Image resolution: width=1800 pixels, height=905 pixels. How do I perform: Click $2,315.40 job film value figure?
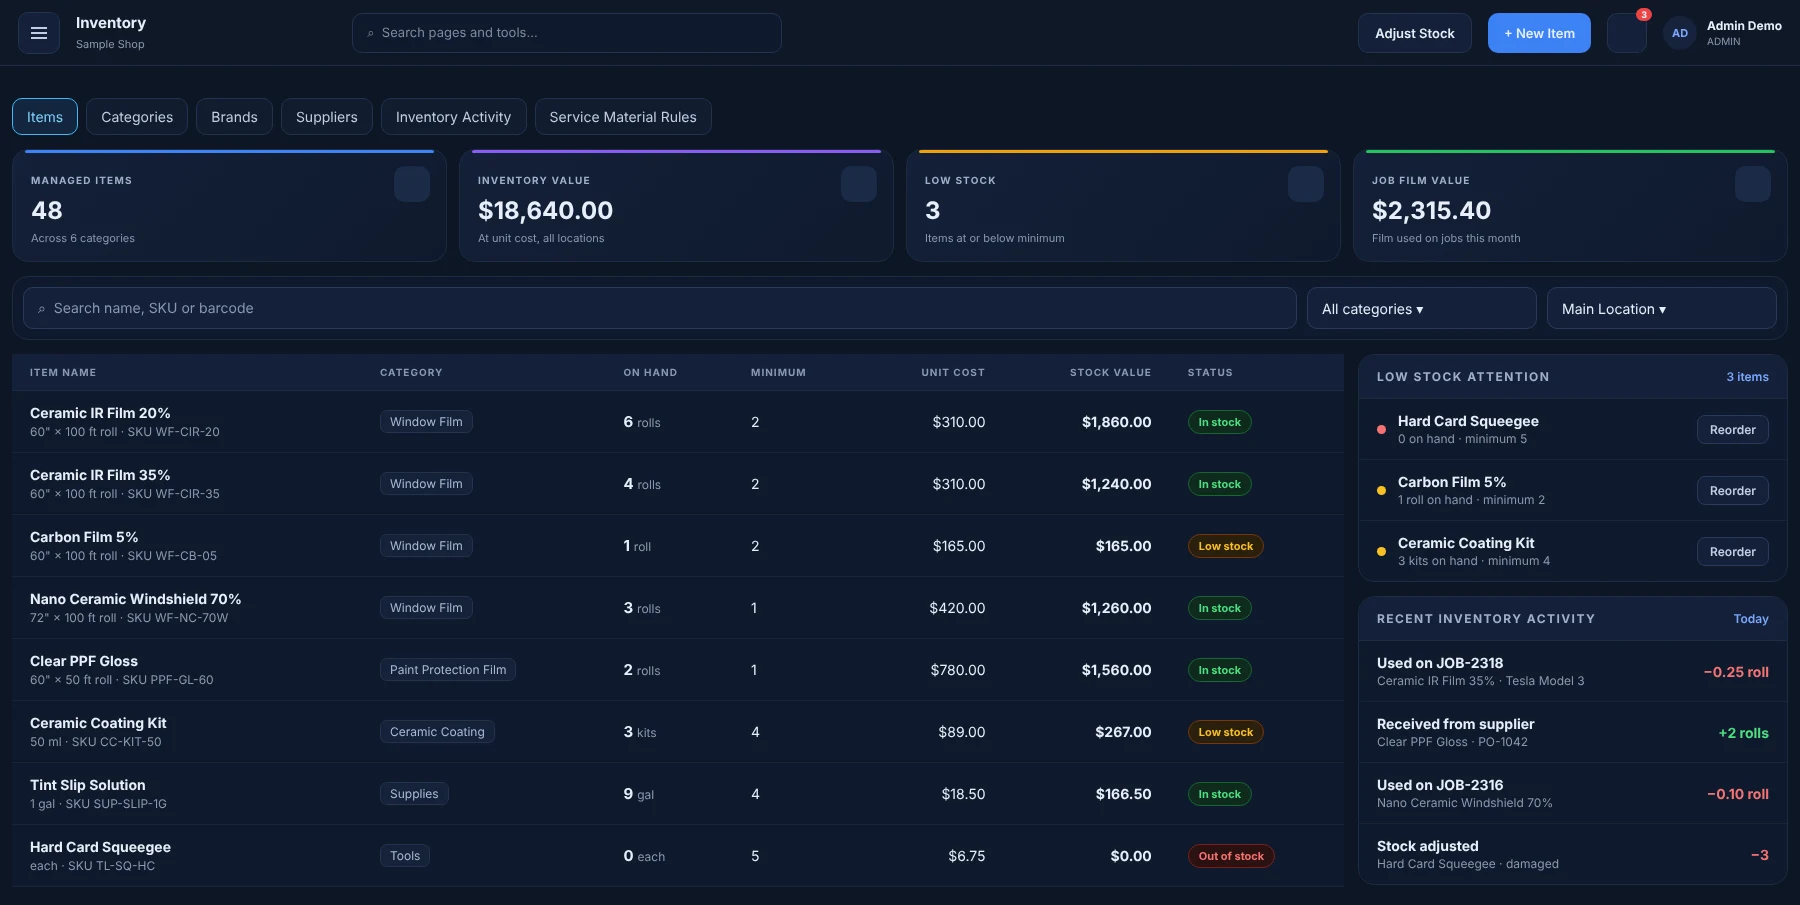[x=1431, y=210]
